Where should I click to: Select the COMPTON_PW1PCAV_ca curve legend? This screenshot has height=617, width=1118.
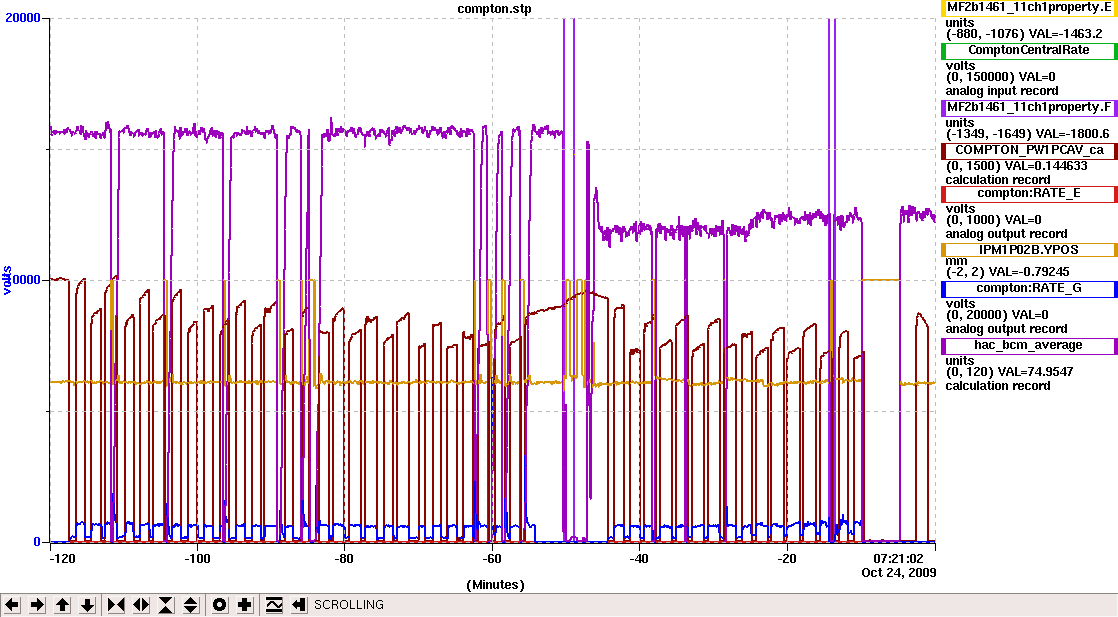[1029, 151]
